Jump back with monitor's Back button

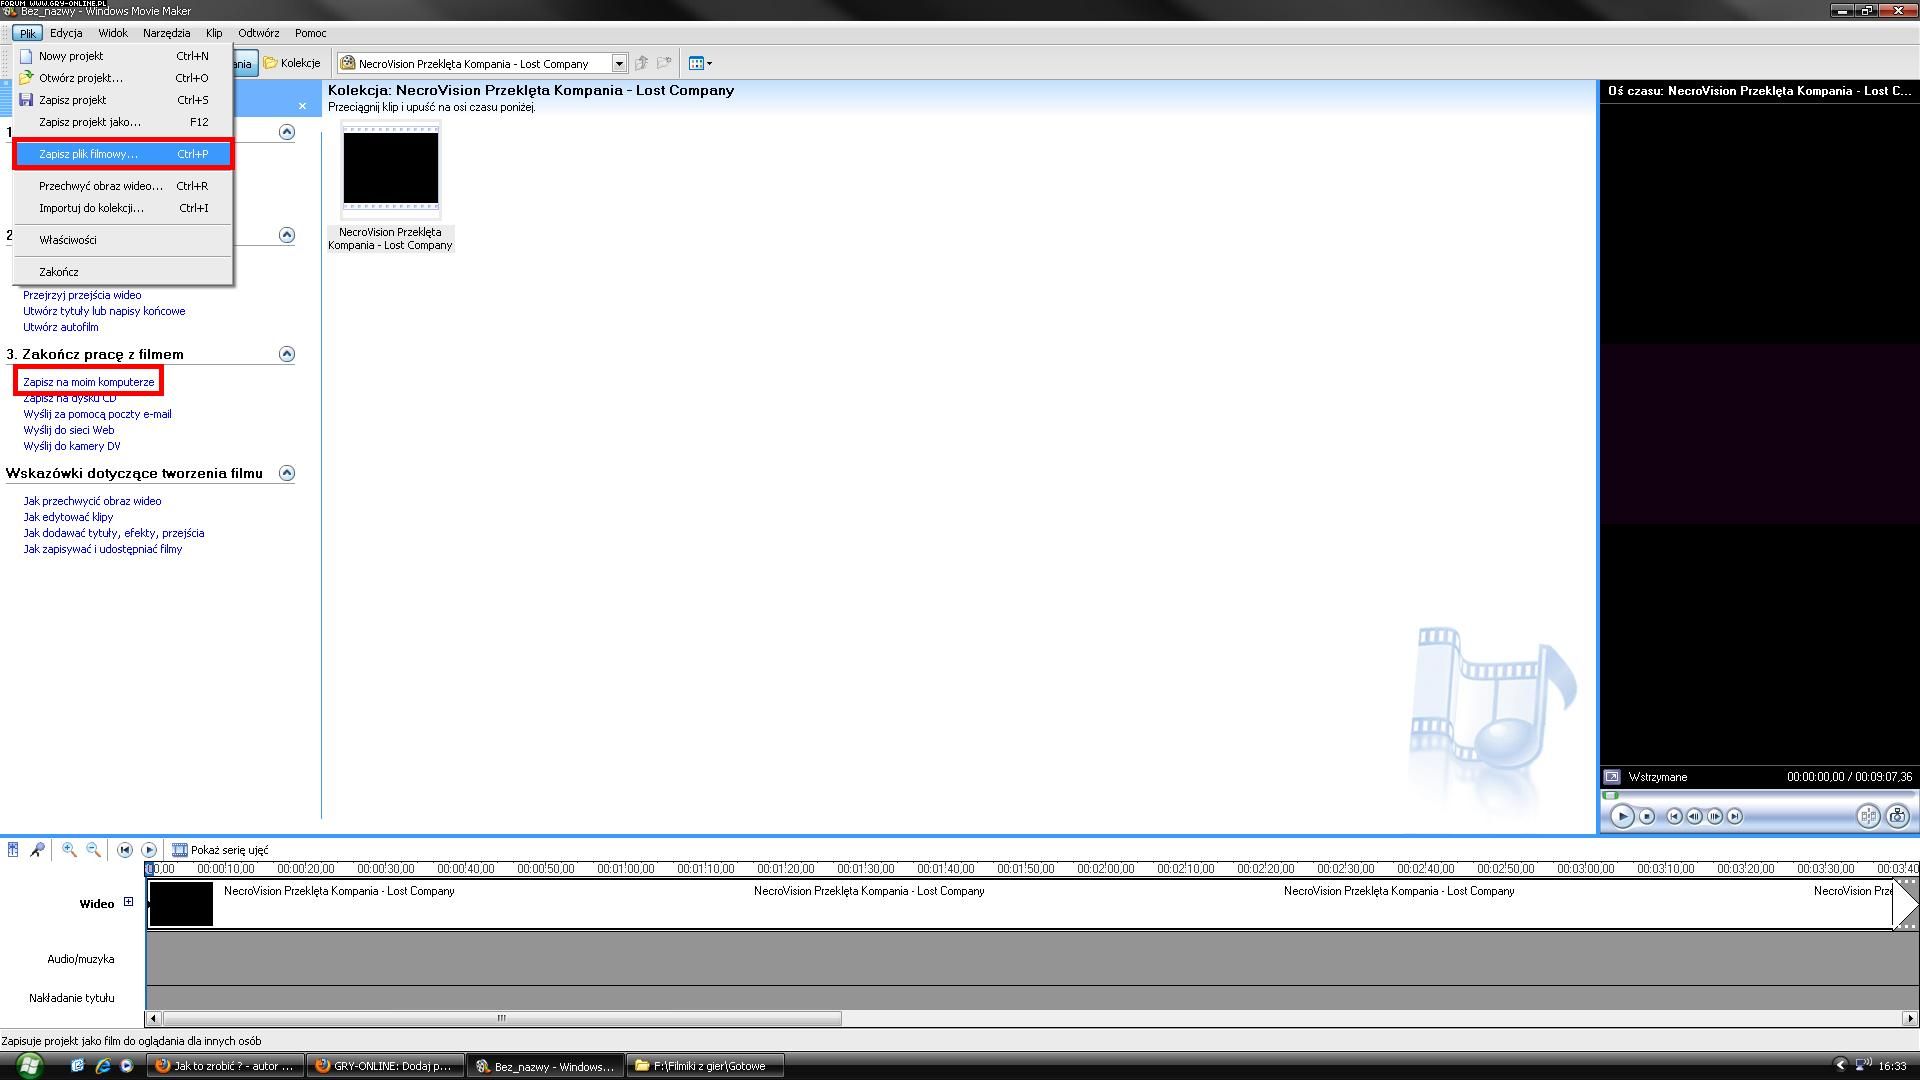(x=1674, y=817)
